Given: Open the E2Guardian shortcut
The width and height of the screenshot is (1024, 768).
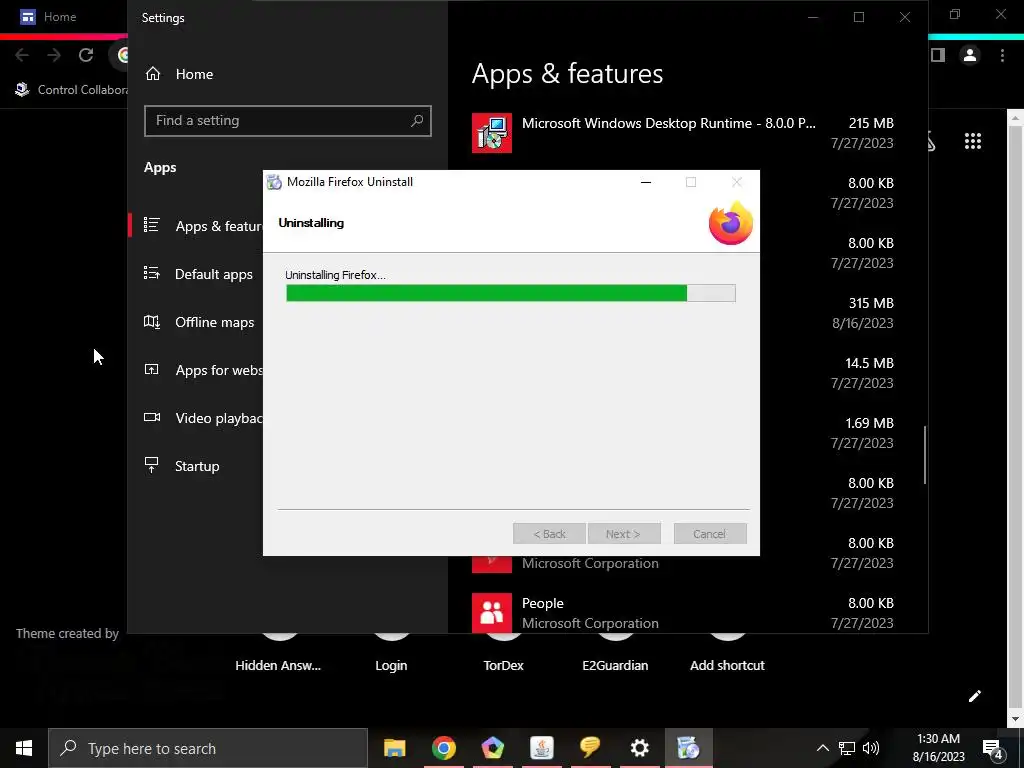Looking at the screenshot, I should click(x=615, y=665).
